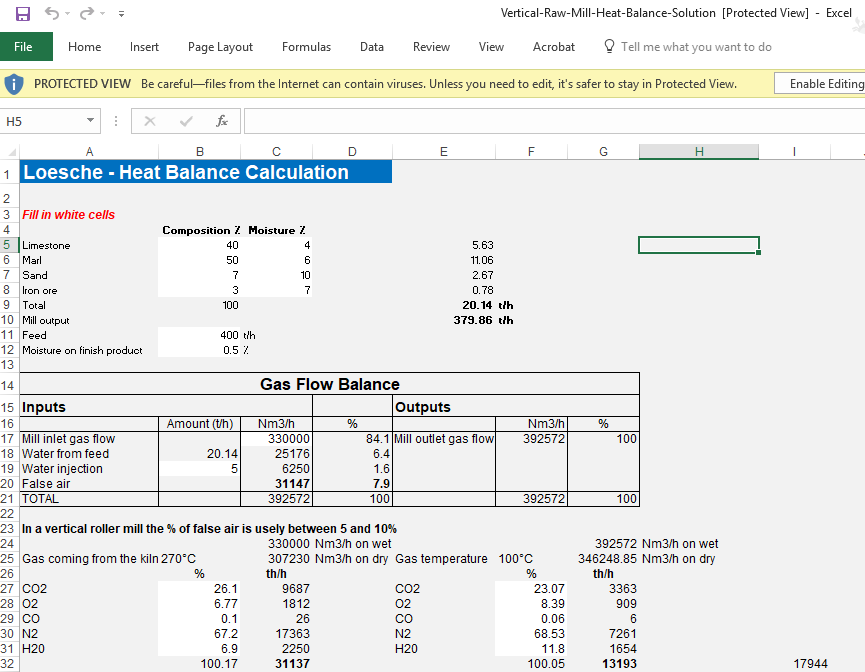Viewport: 865px width, 672px height.
Task: Click the Tell me lightbulb icon
Action: pyautogui.click(x=609, y=46)
